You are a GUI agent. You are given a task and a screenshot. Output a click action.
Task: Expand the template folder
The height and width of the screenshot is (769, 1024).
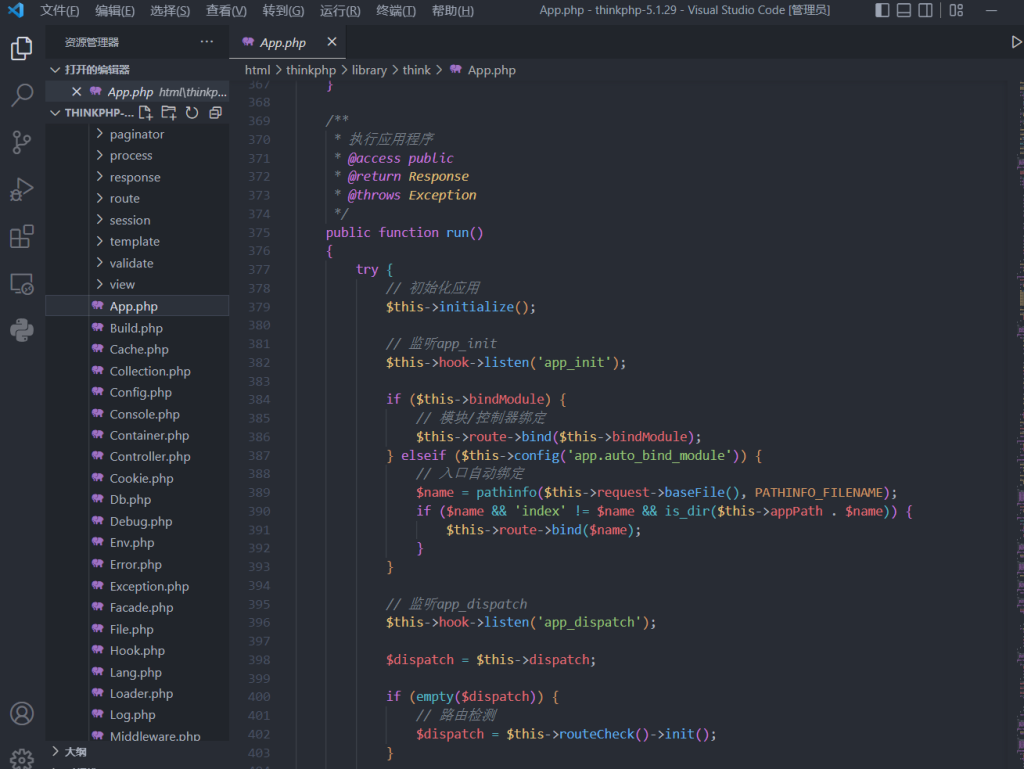[134, 241]
